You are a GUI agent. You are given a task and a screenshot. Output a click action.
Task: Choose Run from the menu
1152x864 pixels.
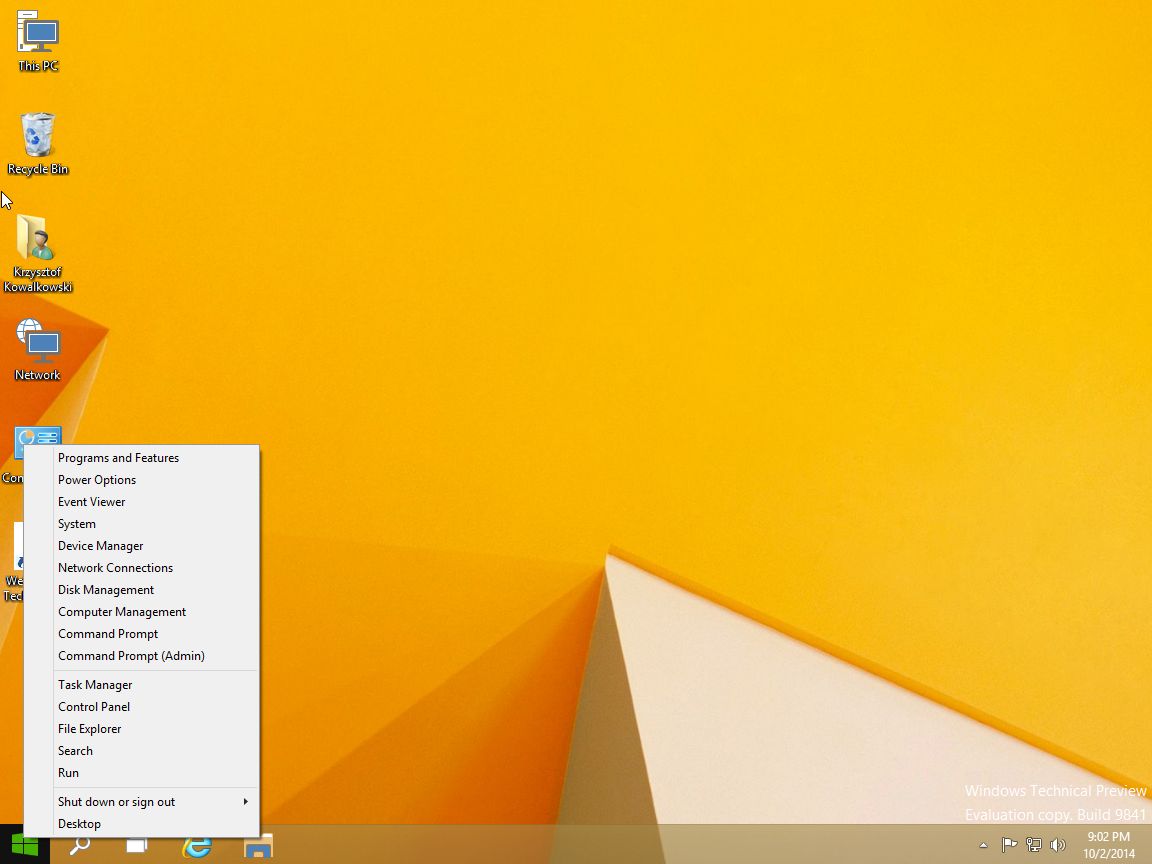click(142, 773)
